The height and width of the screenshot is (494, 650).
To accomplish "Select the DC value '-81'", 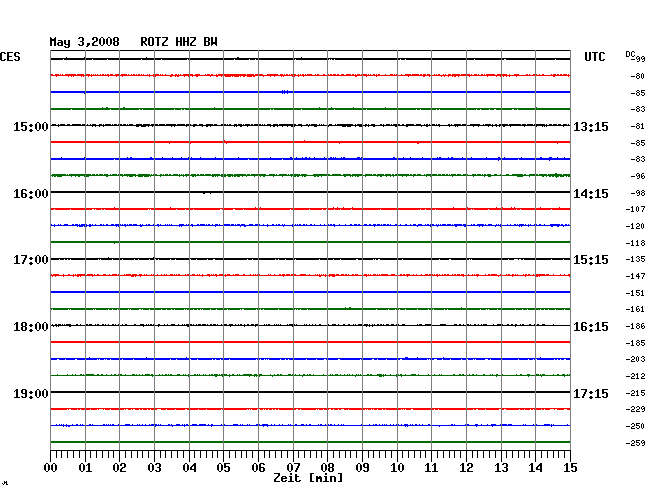I will point(637,126).
